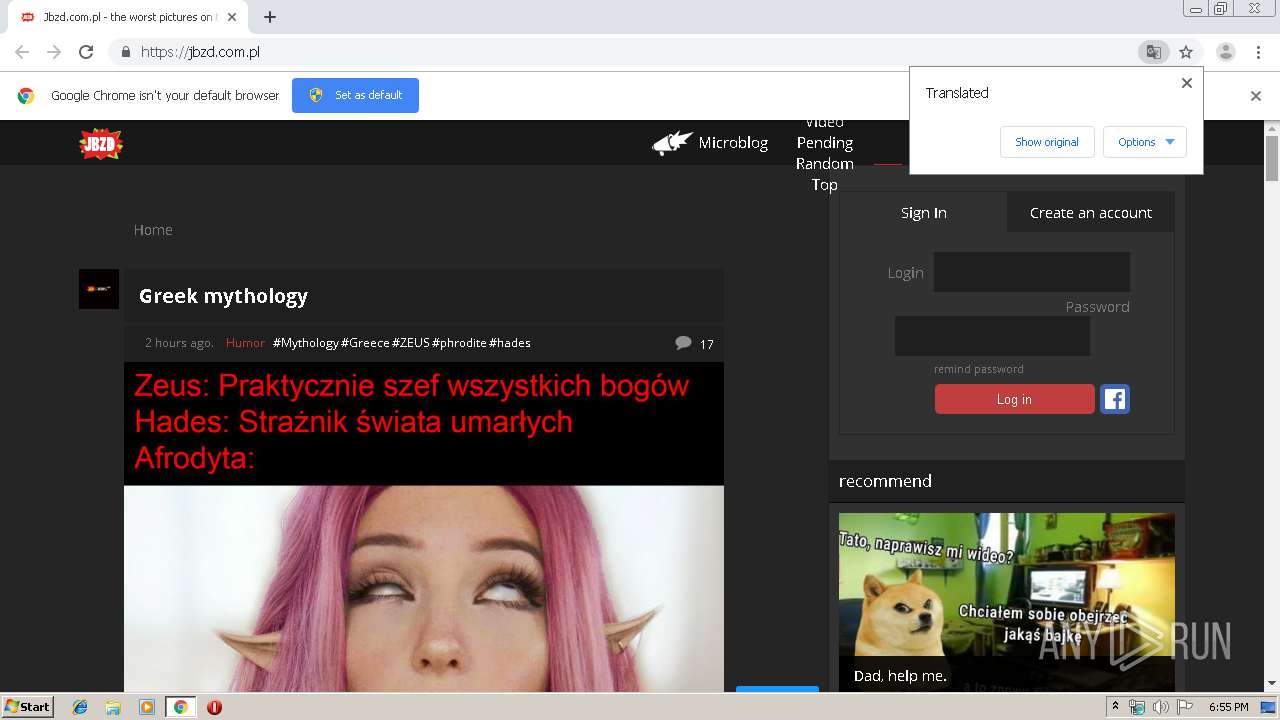This screenshot has width=1280, height=720.
Task: Click the #hades tag
Action: point(510,343)
